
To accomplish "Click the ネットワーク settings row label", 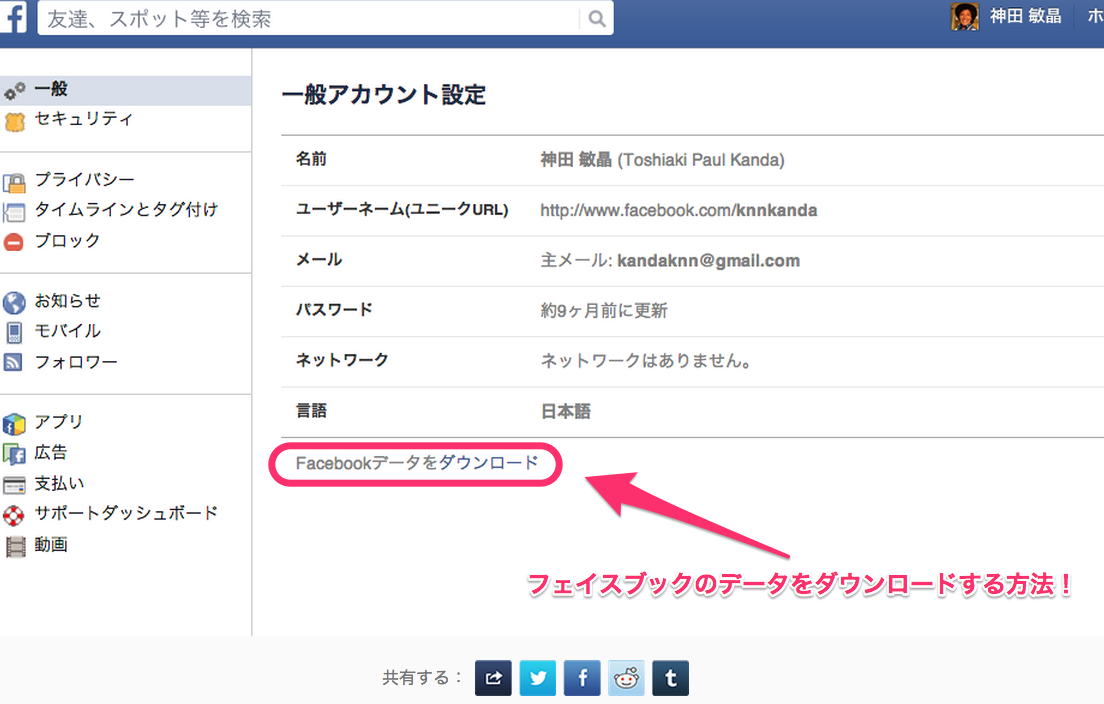I will coord(342,360).
